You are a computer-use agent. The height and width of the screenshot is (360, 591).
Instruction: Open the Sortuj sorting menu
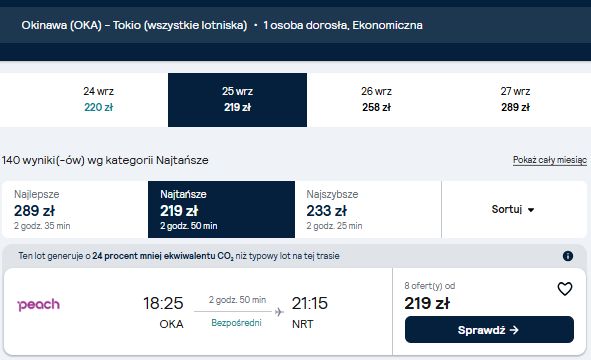pos(513,209)
